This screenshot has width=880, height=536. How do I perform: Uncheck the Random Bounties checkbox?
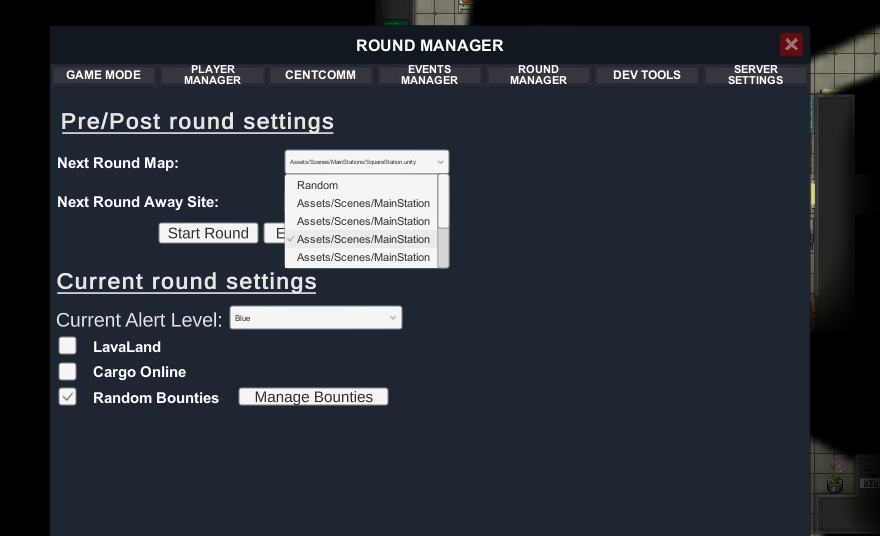[x=67, y=397]
